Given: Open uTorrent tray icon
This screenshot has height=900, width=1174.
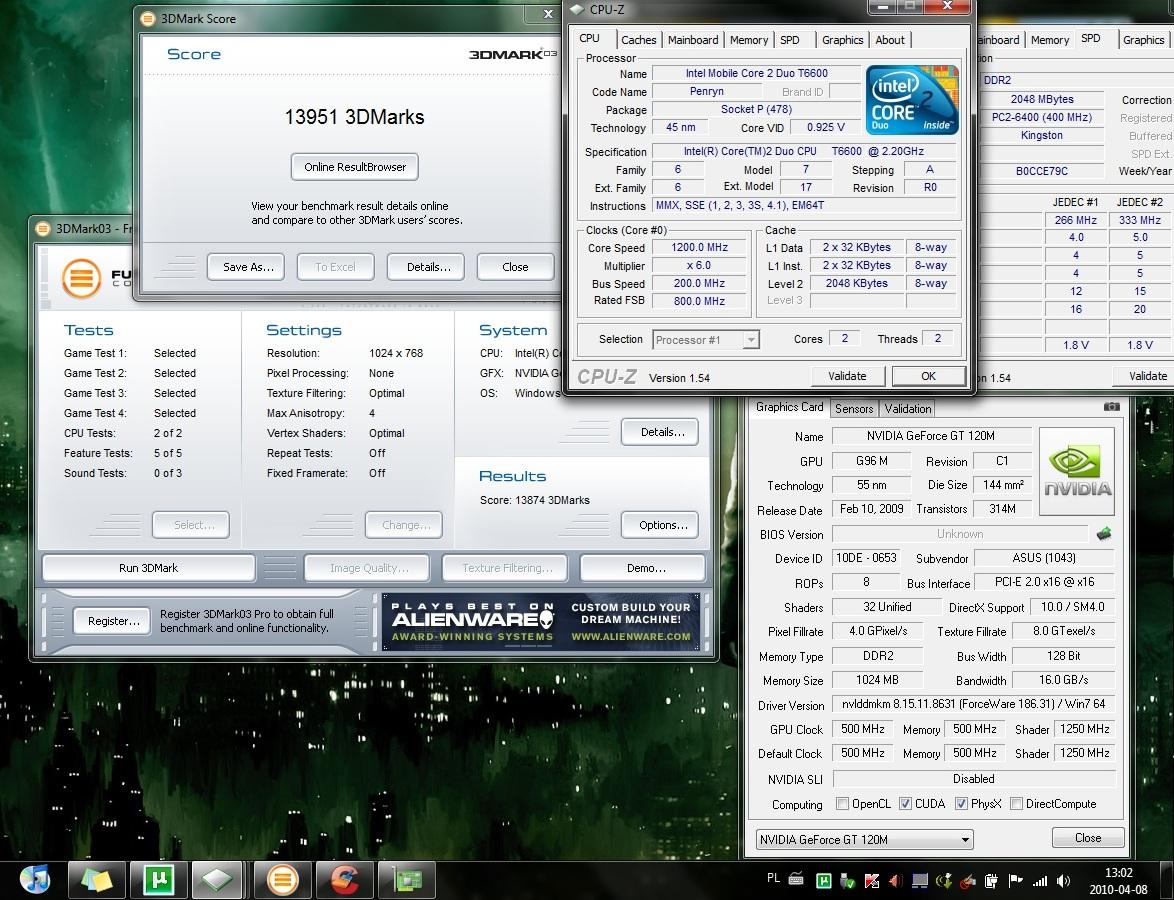Looking at the screenshot, I should [824, 881].
